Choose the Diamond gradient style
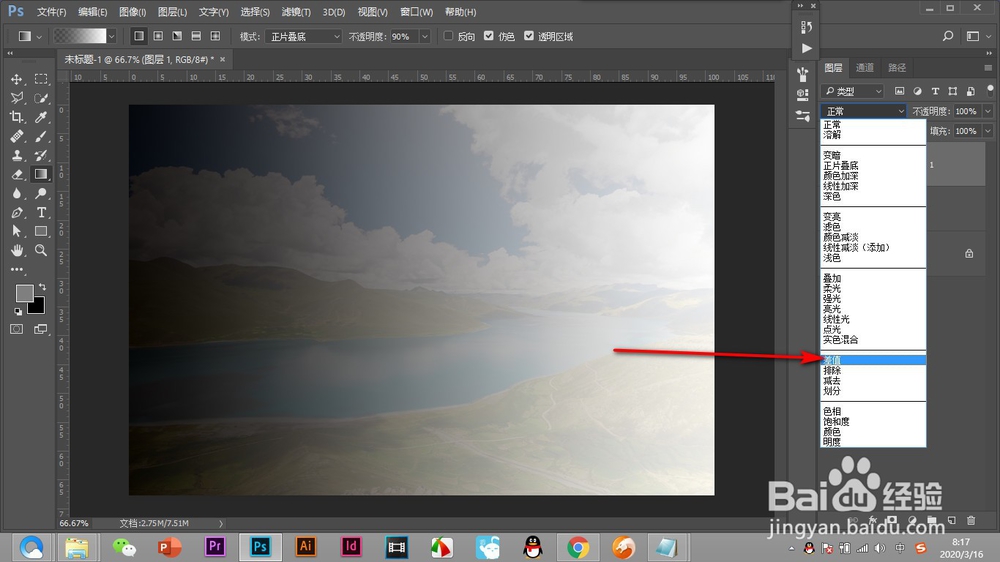This screenshot has width=1000, height=562. [x=215, y=36]
